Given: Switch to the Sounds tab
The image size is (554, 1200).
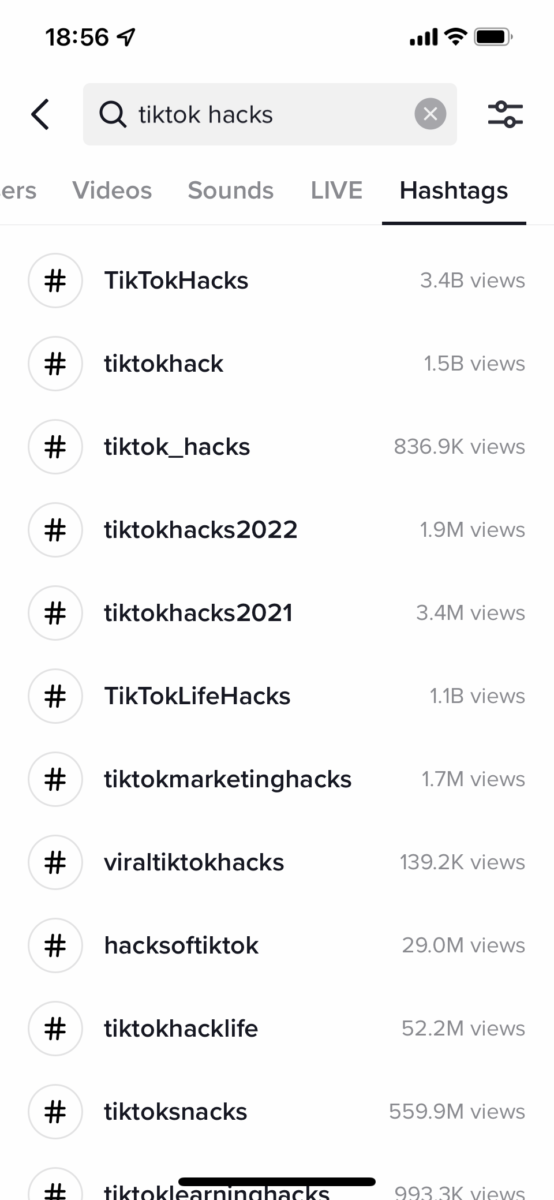Looking at the screenshot, I should click(x=231, y=190).
